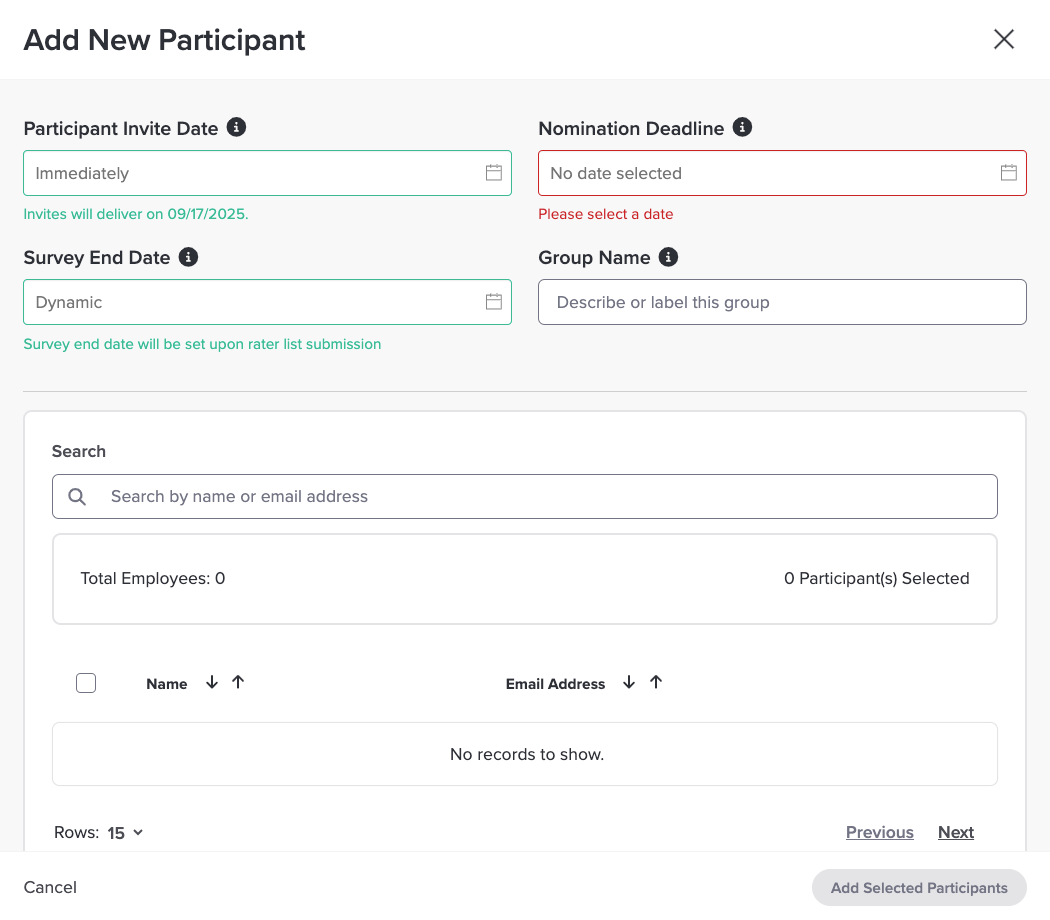Viewport: 1050px width, 920px height.
Task: Open calendar icon in Nomination Deadline field
Action: (x=1008, y=172)
